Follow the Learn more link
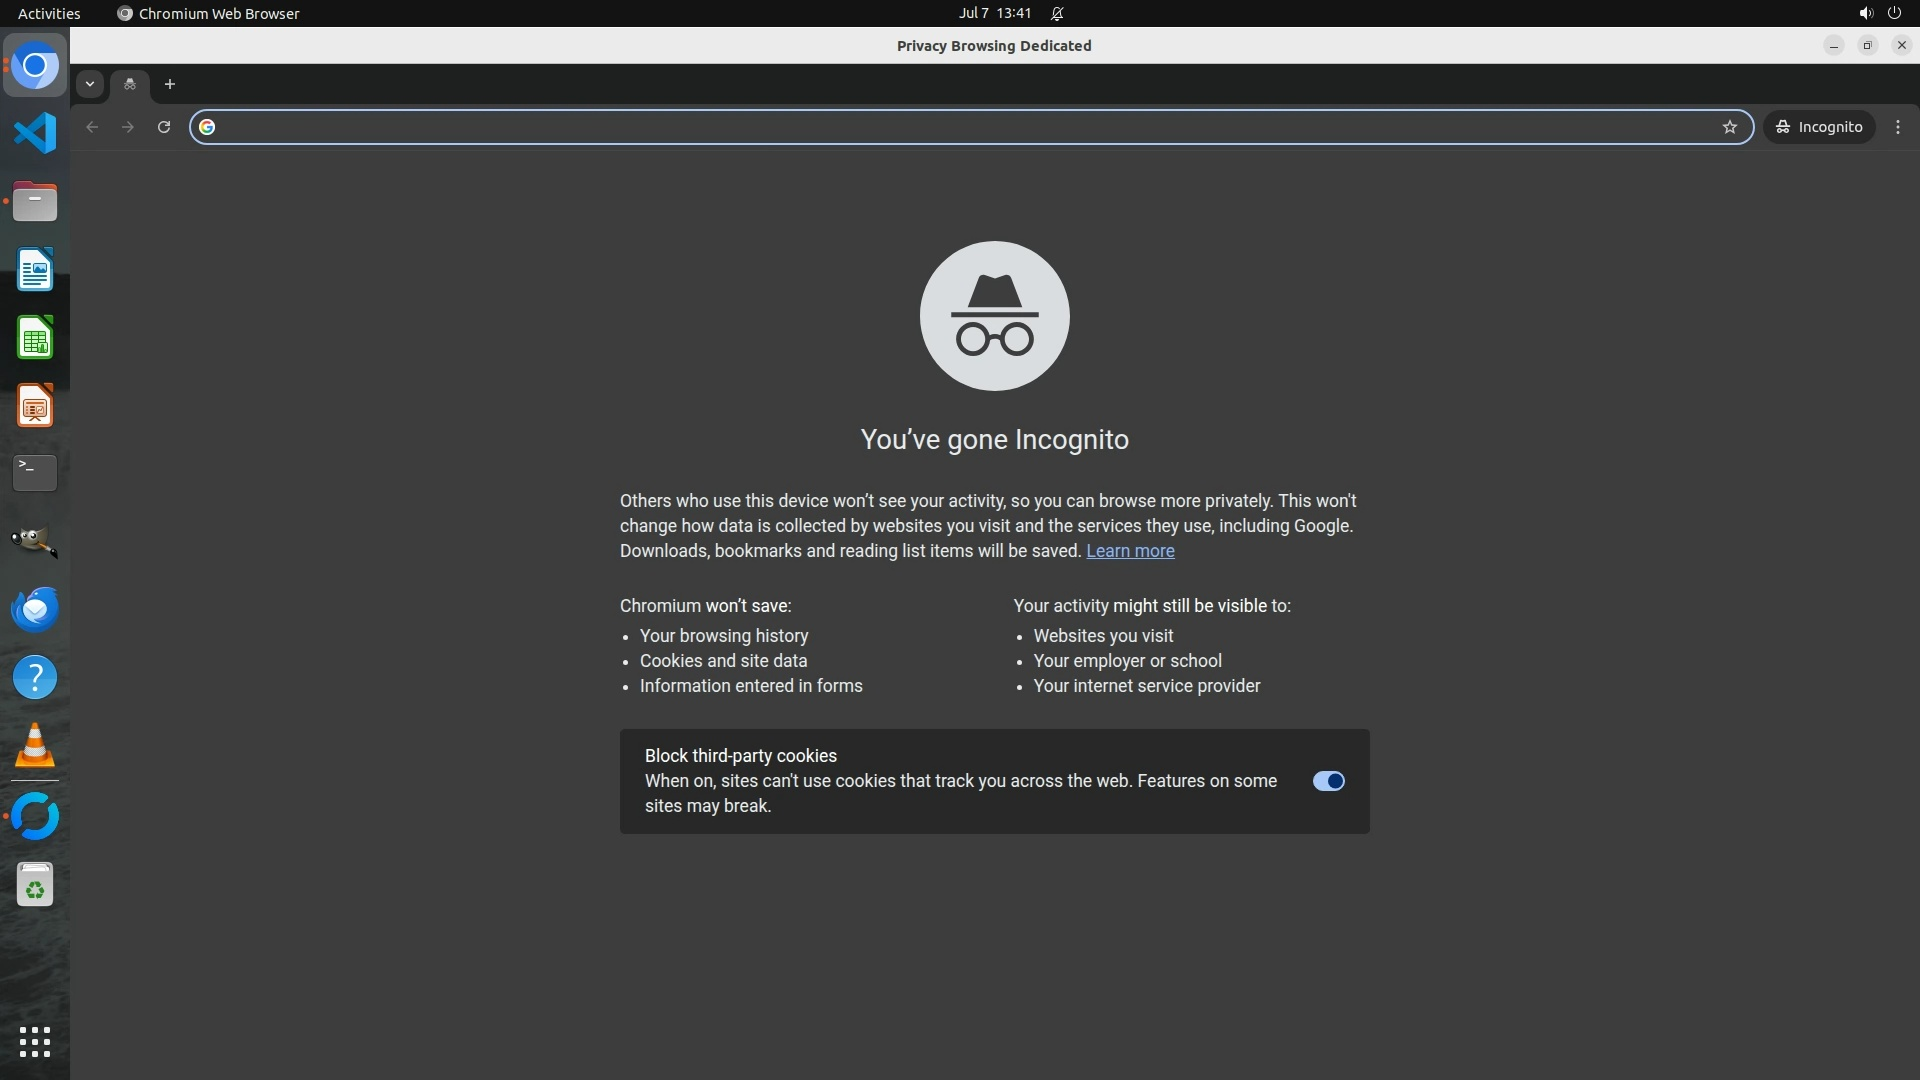Image resolution: width=1920 pixels, height=1080 pixels. [x=1130, y=551]
